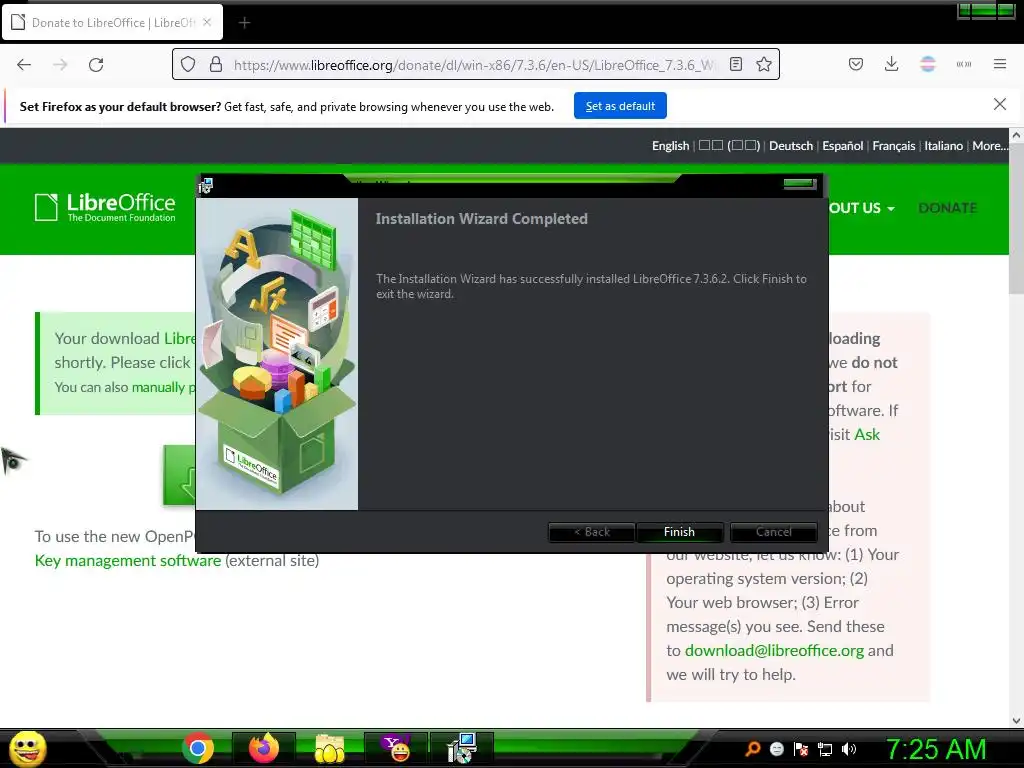Screen dimensions: 1024x768
Task: Bookmark this page with the star icon
Action: click(763, 64)
